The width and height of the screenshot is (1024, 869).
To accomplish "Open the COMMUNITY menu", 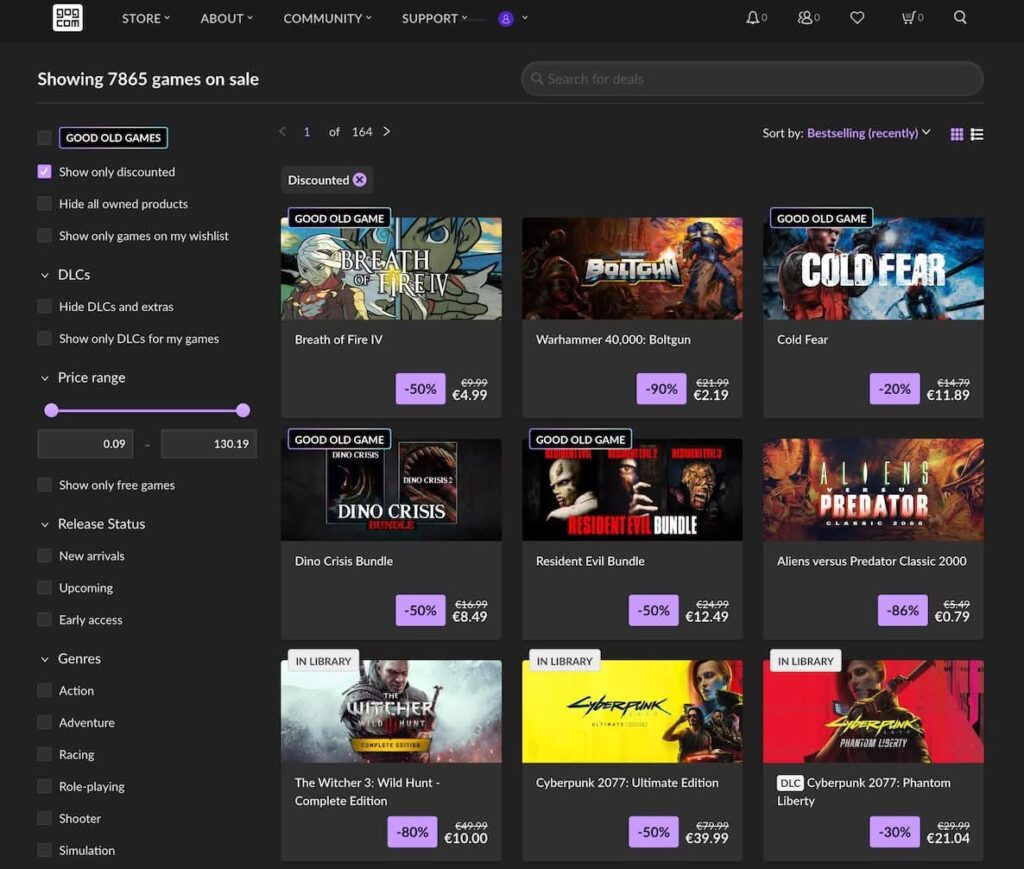I will [322, 17].
